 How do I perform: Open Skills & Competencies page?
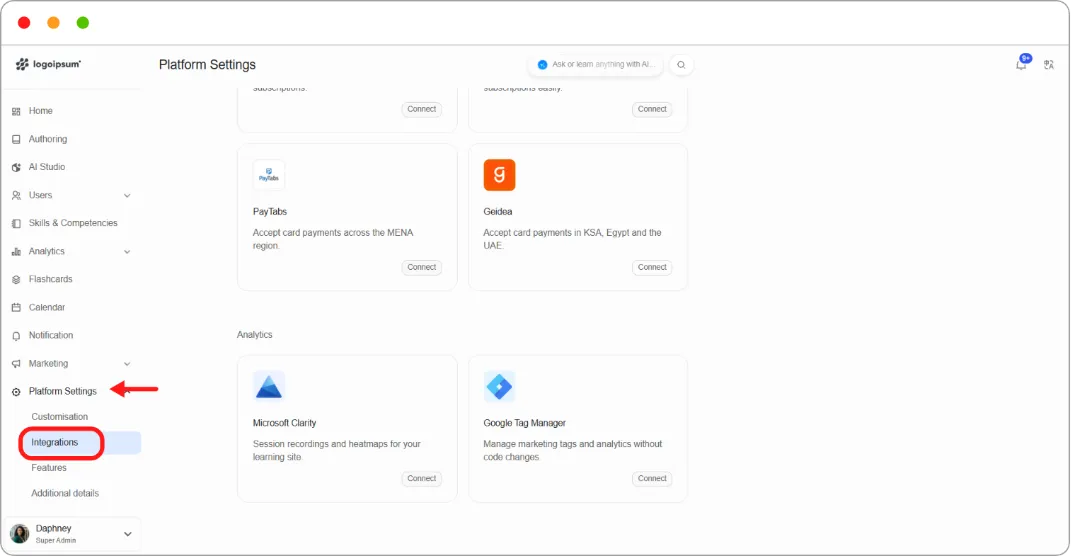point(73,223)
